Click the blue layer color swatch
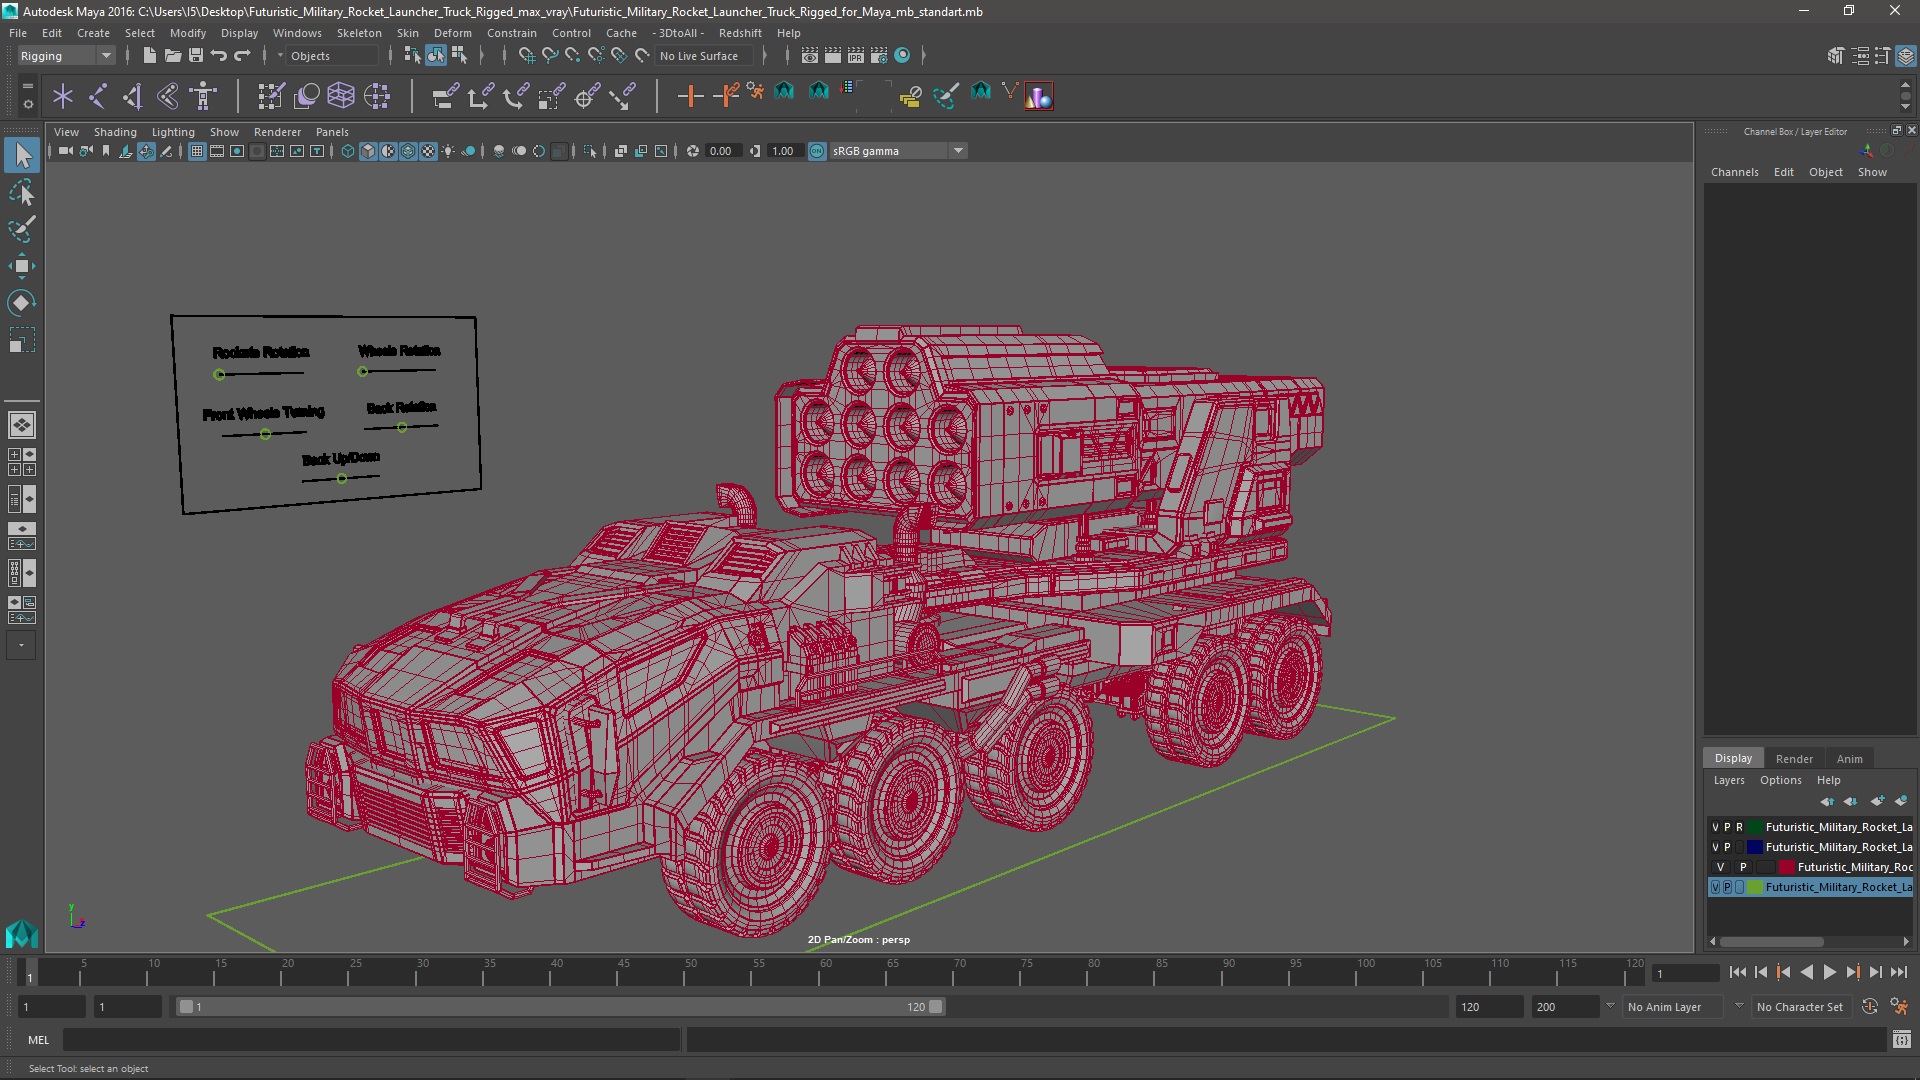The height and width of the screenshot is (1080, 1920). (1754, 847)
